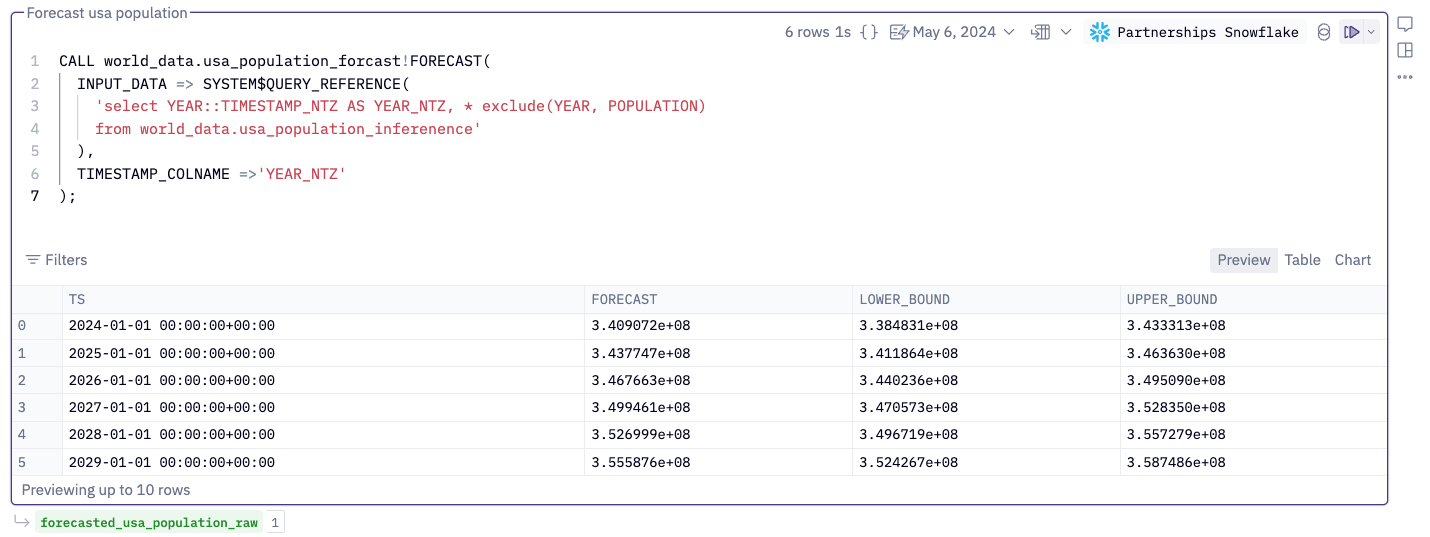Screen dimensions: 1430x537
Task: Switch to the Preview tab
Action: coord(1244,260)
